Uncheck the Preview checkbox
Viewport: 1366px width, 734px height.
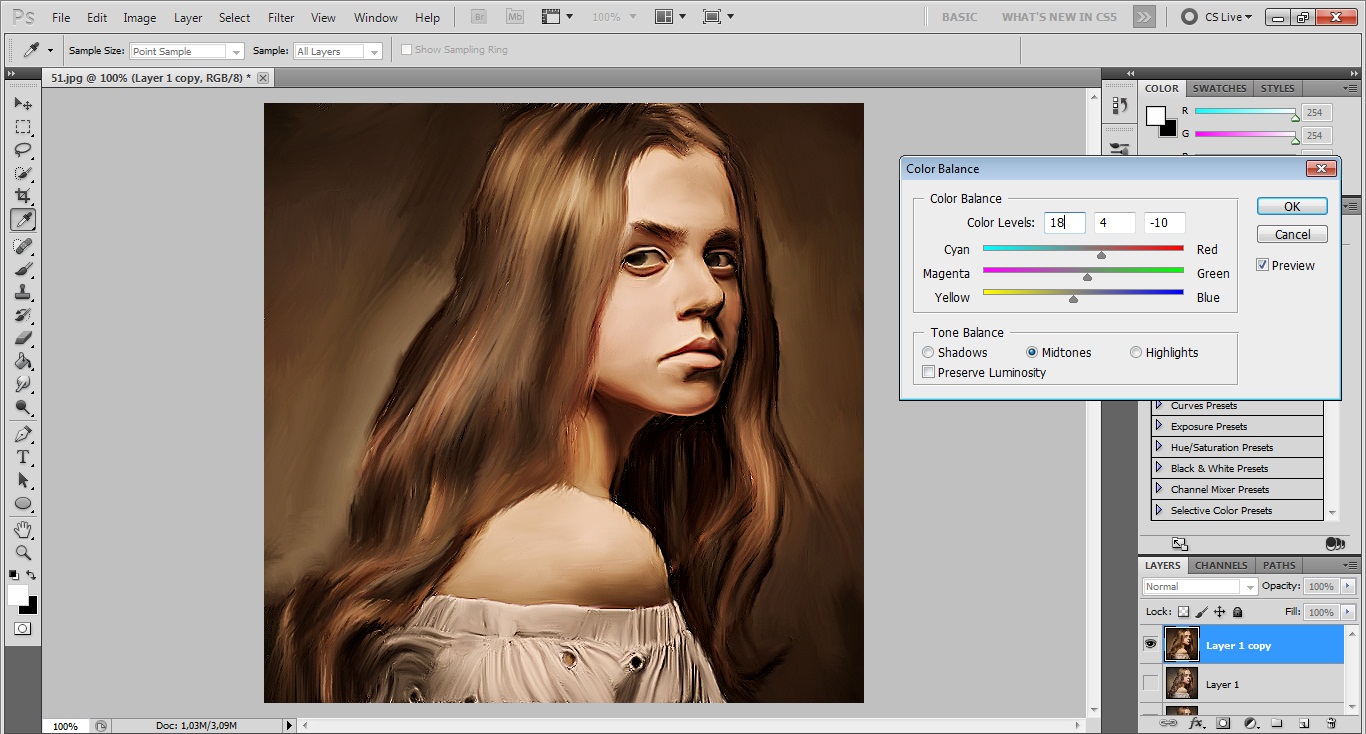pos(1263,265)
